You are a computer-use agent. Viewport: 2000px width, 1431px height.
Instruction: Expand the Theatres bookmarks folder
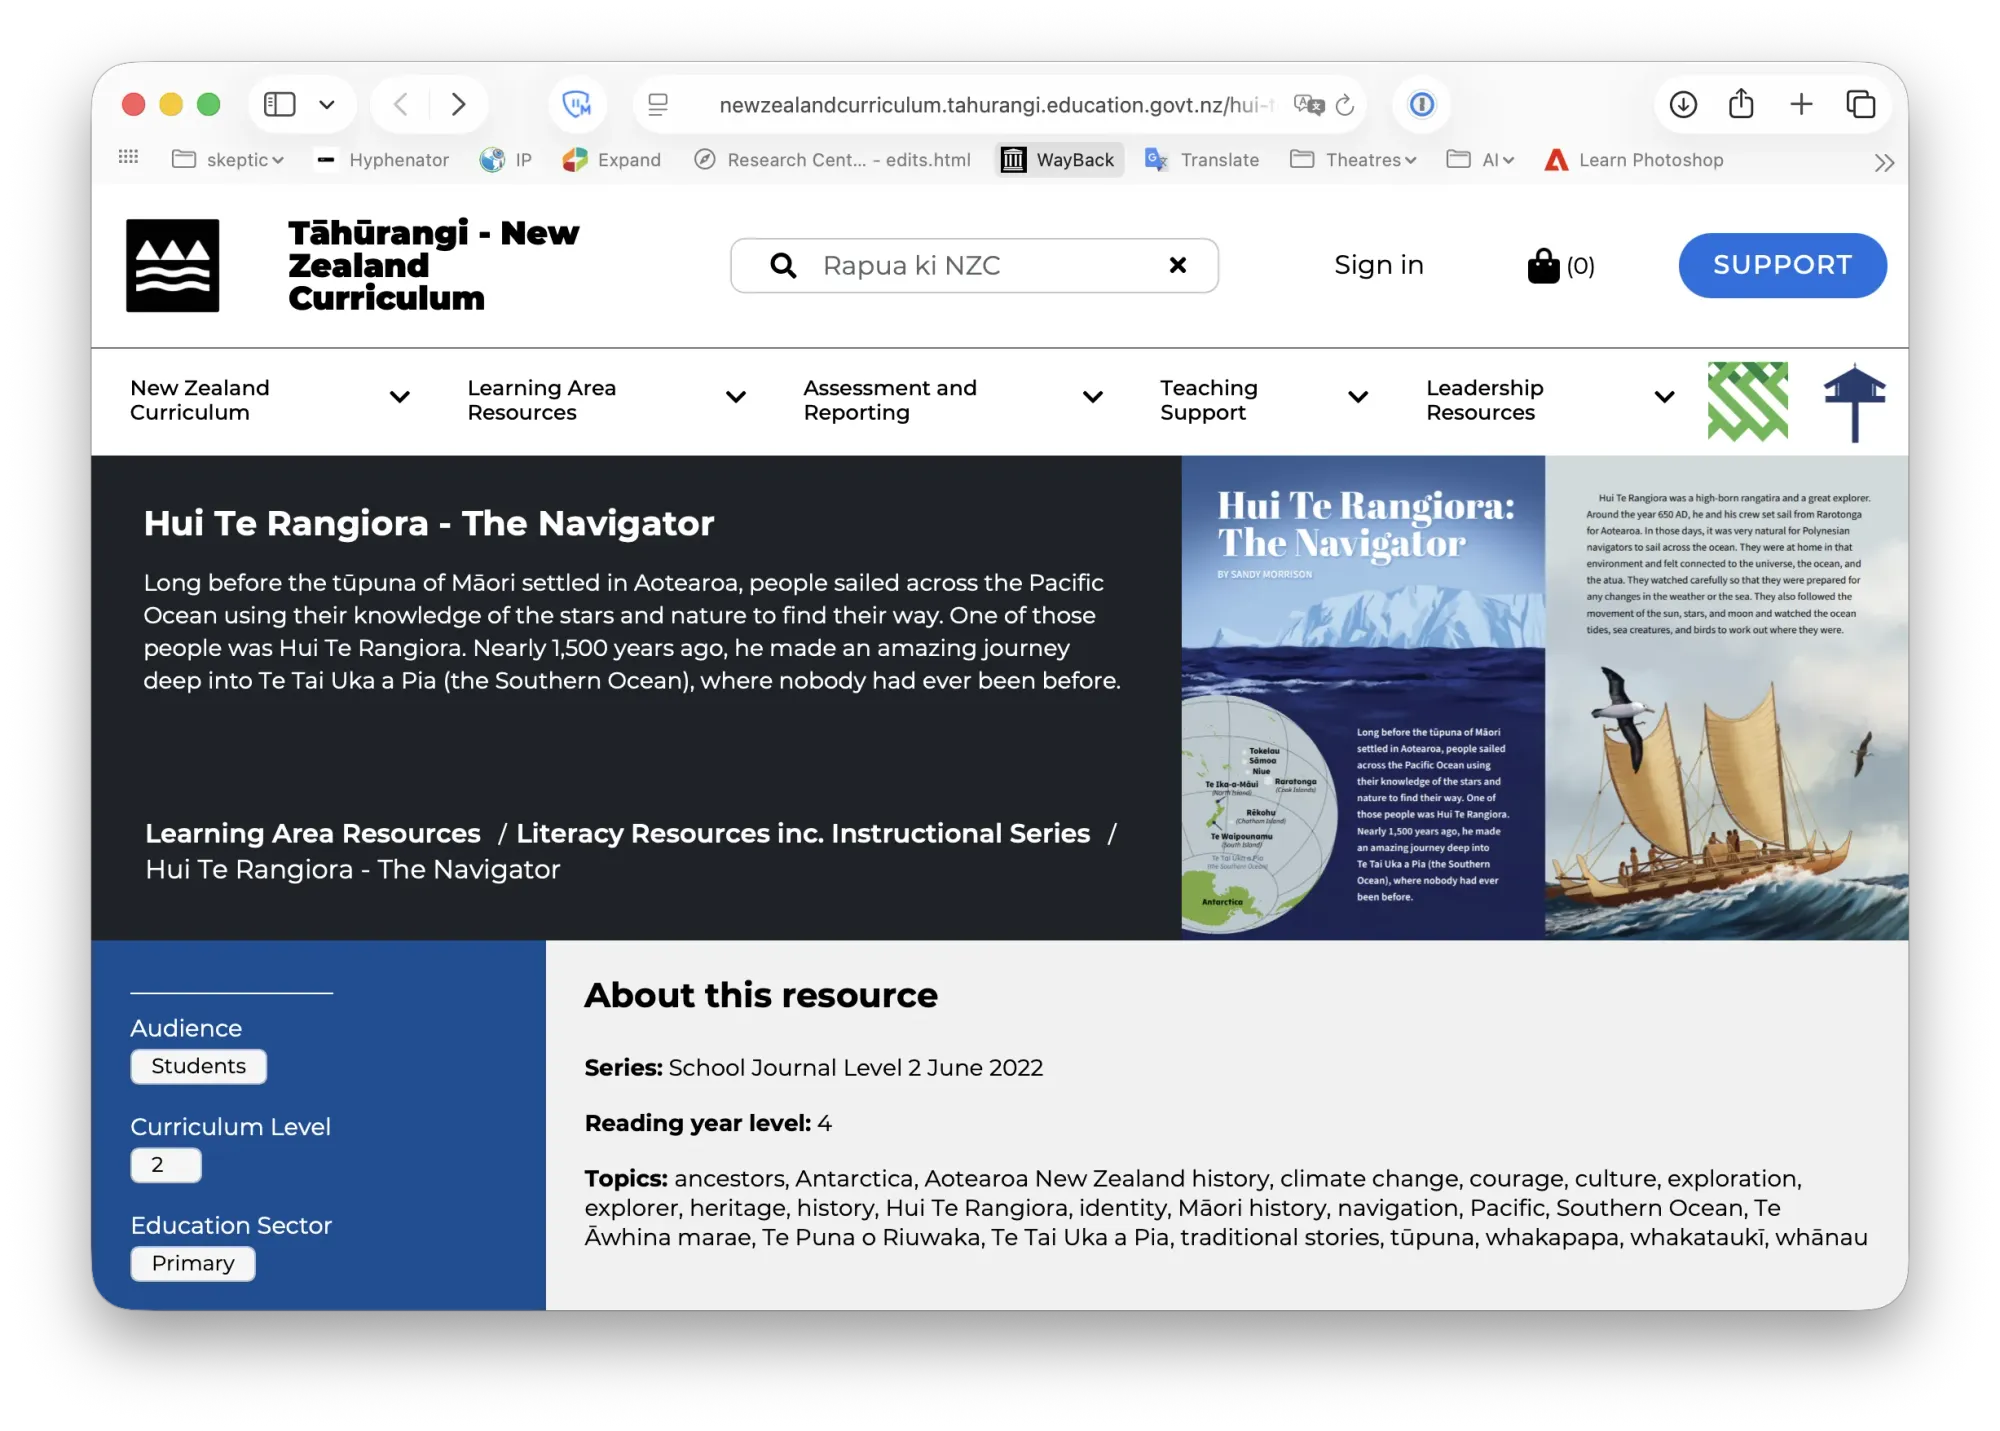(x=1354, y=160)
